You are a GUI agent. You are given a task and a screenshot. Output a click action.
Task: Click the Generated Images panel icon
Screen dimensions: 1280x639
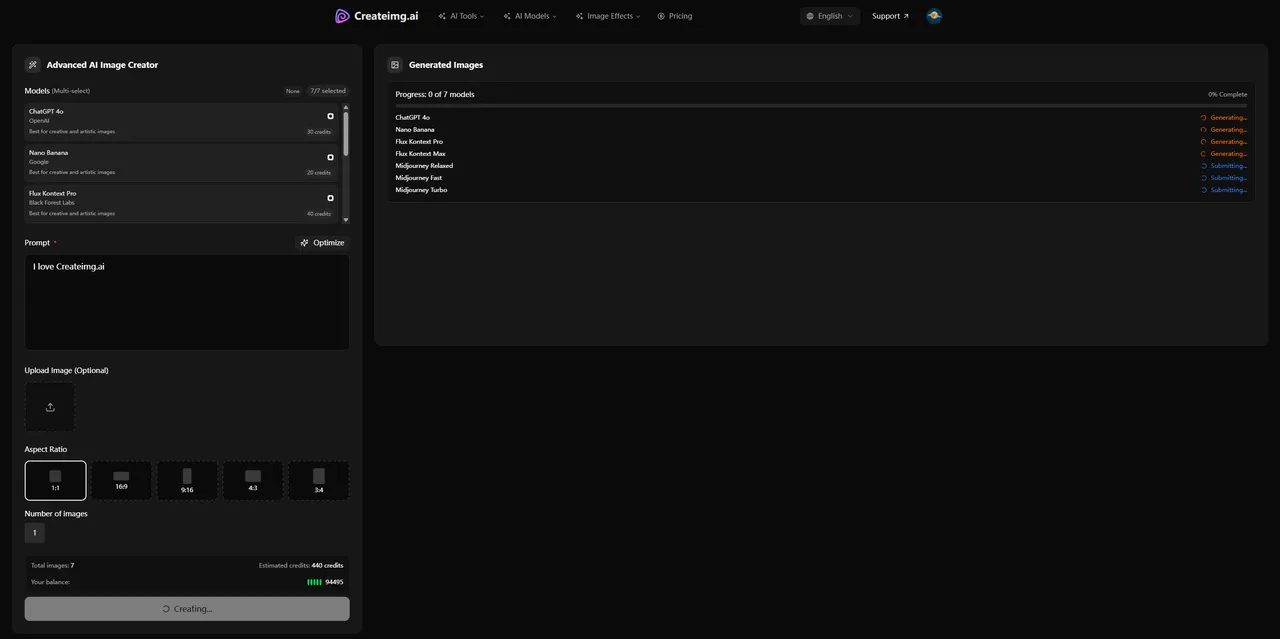click(x=395, y=65)
